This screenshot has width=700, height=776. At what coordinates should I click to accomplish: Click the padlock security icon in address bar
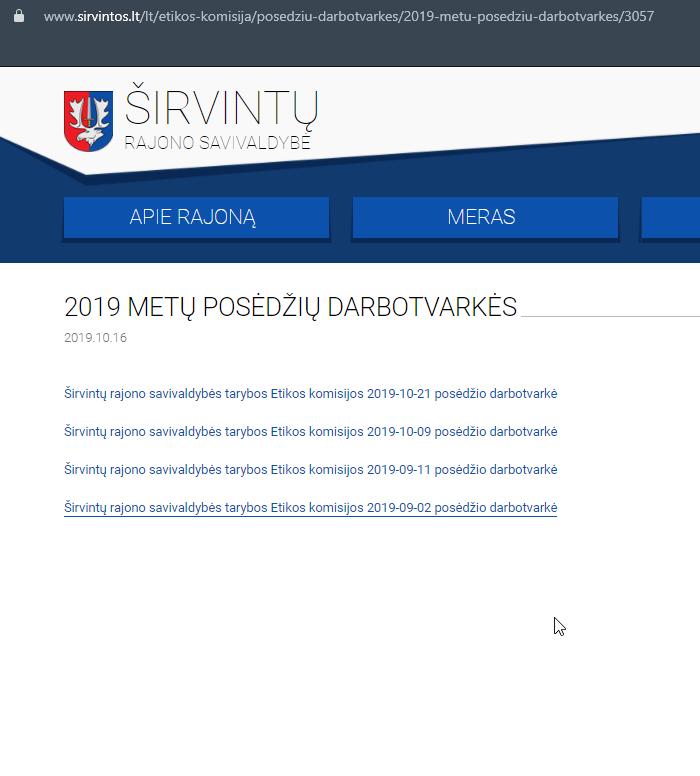(18, 17)
